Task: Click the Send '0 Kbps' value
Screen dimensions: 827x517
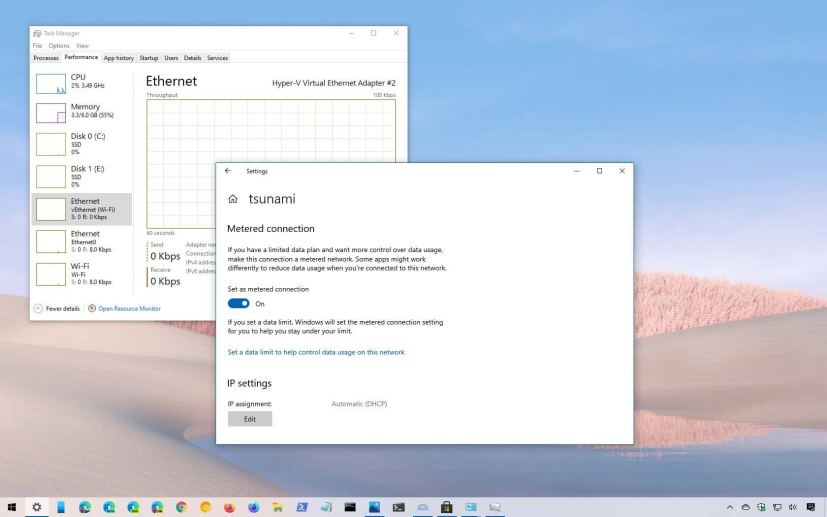Action: pyautogui.click(x=165, y=256)
